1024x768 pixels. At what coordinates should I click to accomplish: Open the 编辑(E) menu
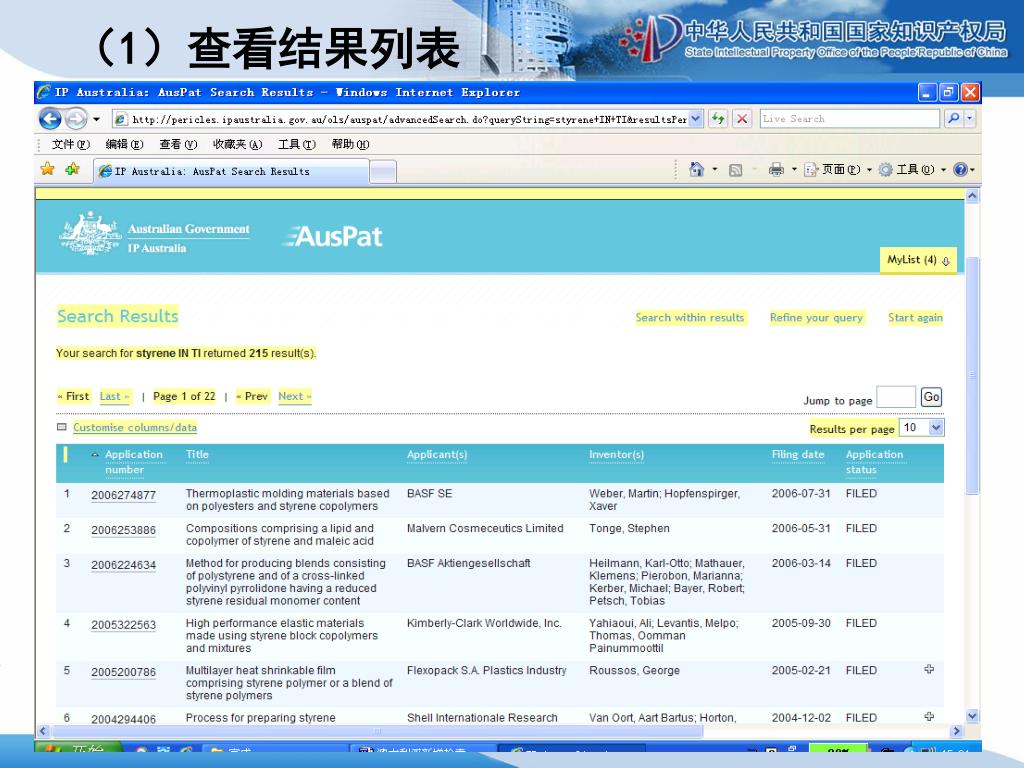click(124, 144)
